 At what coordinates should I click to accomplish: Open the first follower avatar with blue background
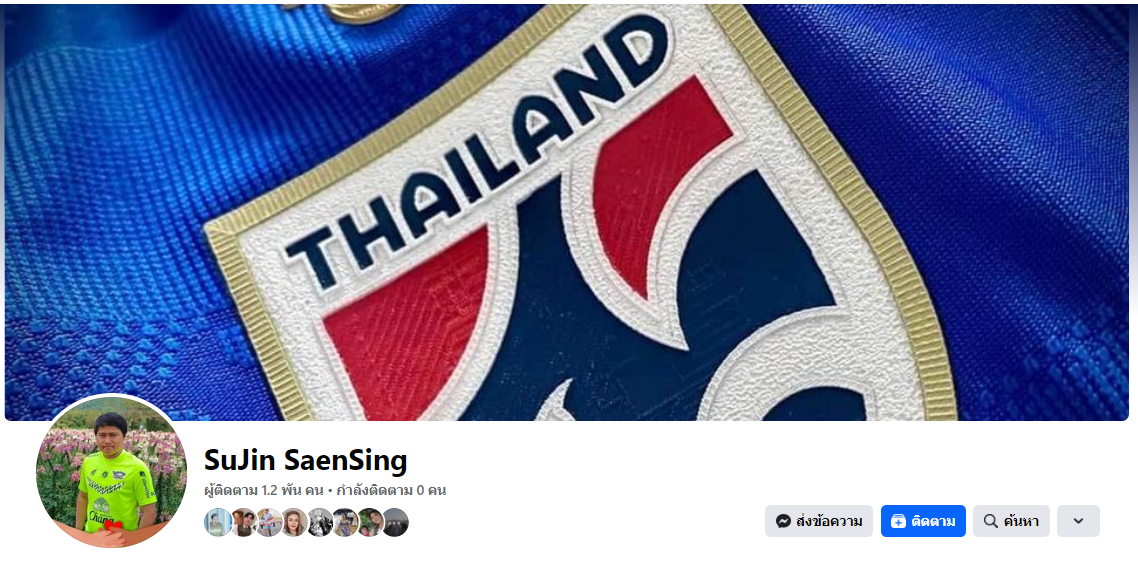pos(218,522)
